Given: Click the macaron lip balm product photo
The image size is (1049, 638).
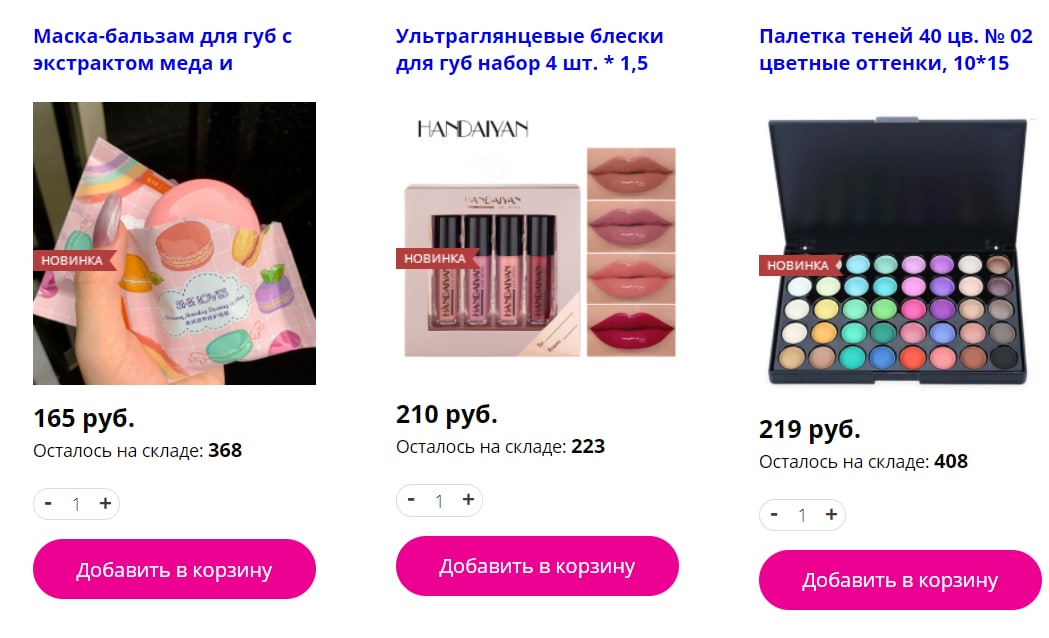Looking at the screenshot, I should pyautogui.click(x=174, y=243).
